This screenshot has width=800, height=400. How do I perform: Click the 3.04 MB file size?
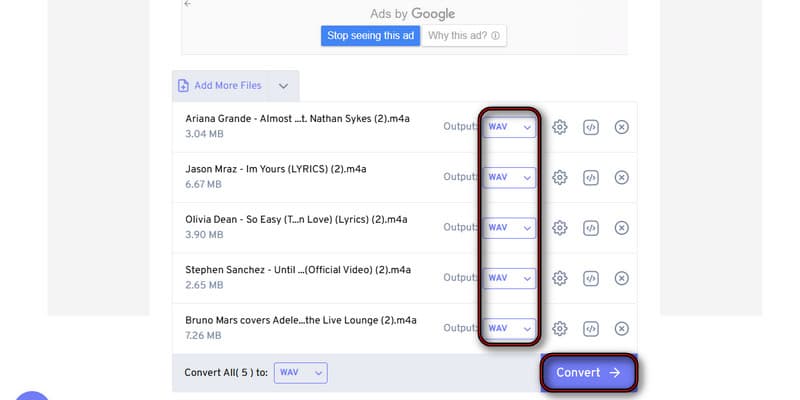point(205,134)
